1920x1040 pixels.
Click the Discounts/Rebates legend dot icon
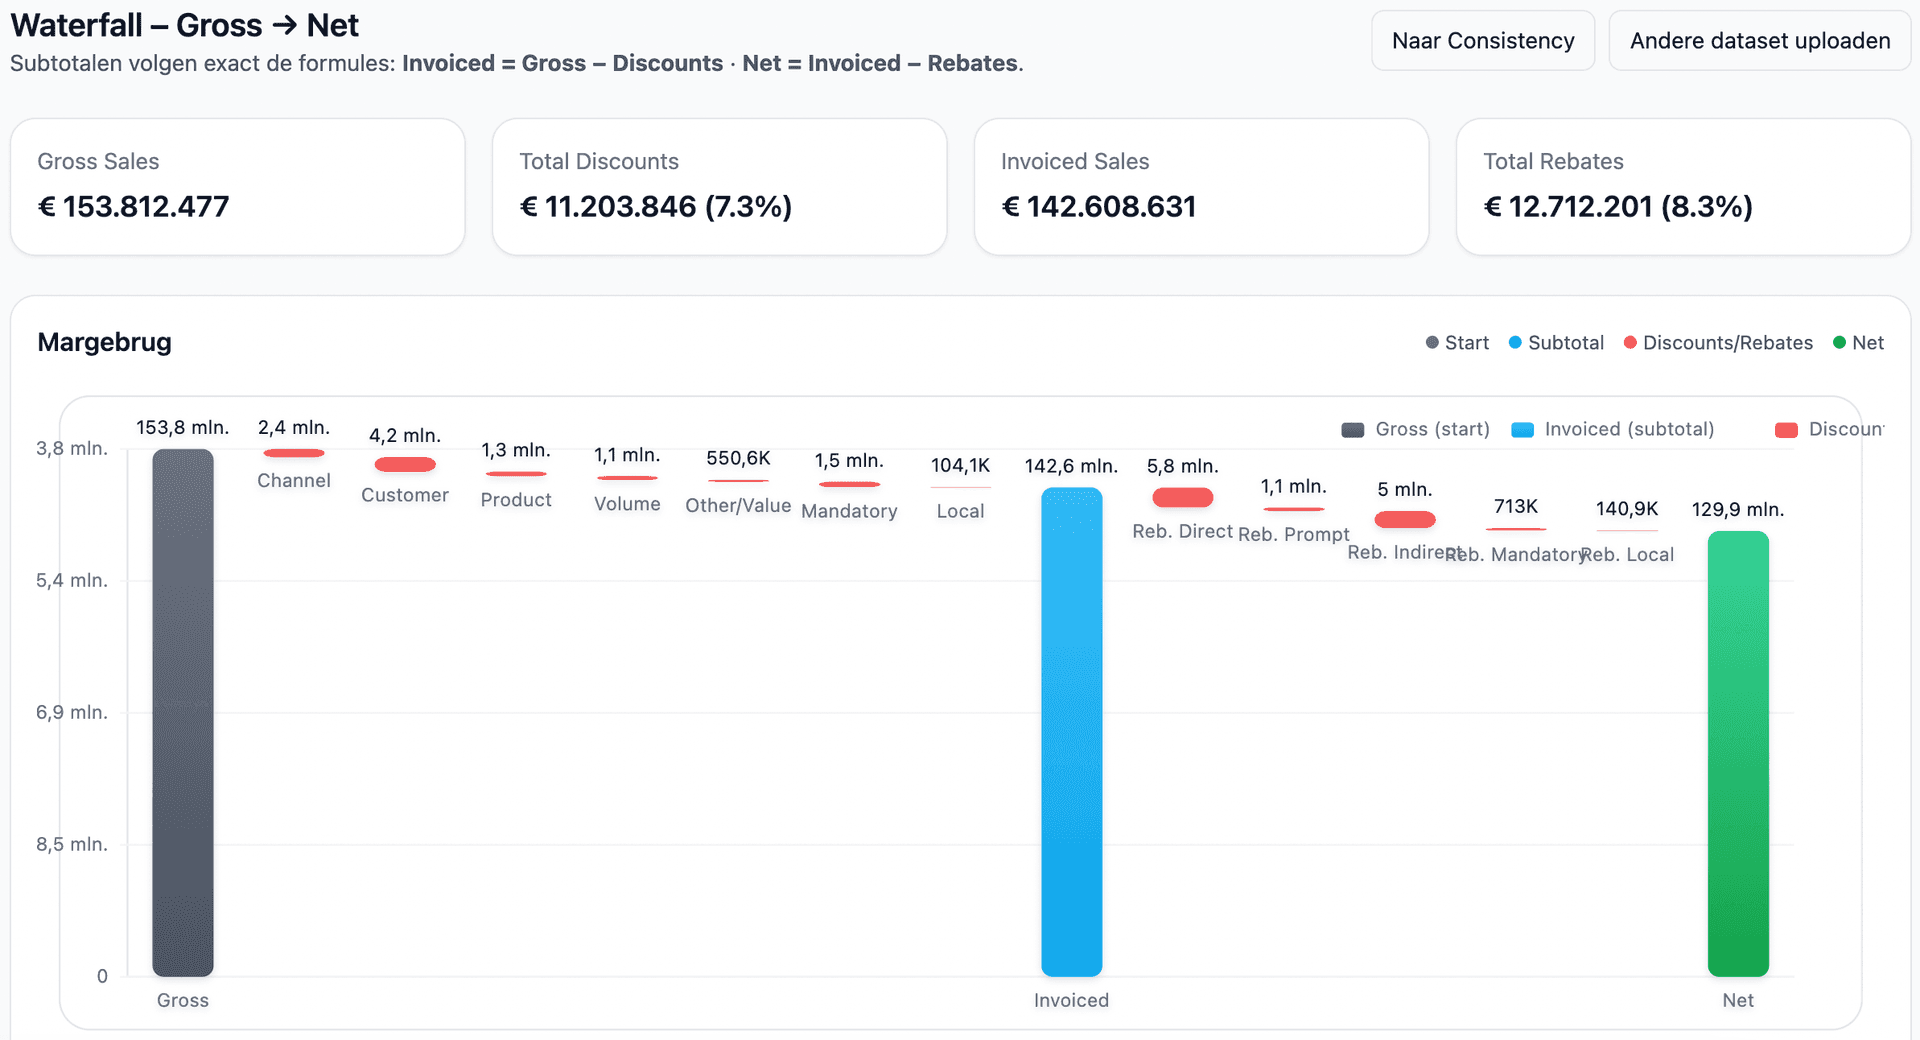click(x=1629, y=343)
